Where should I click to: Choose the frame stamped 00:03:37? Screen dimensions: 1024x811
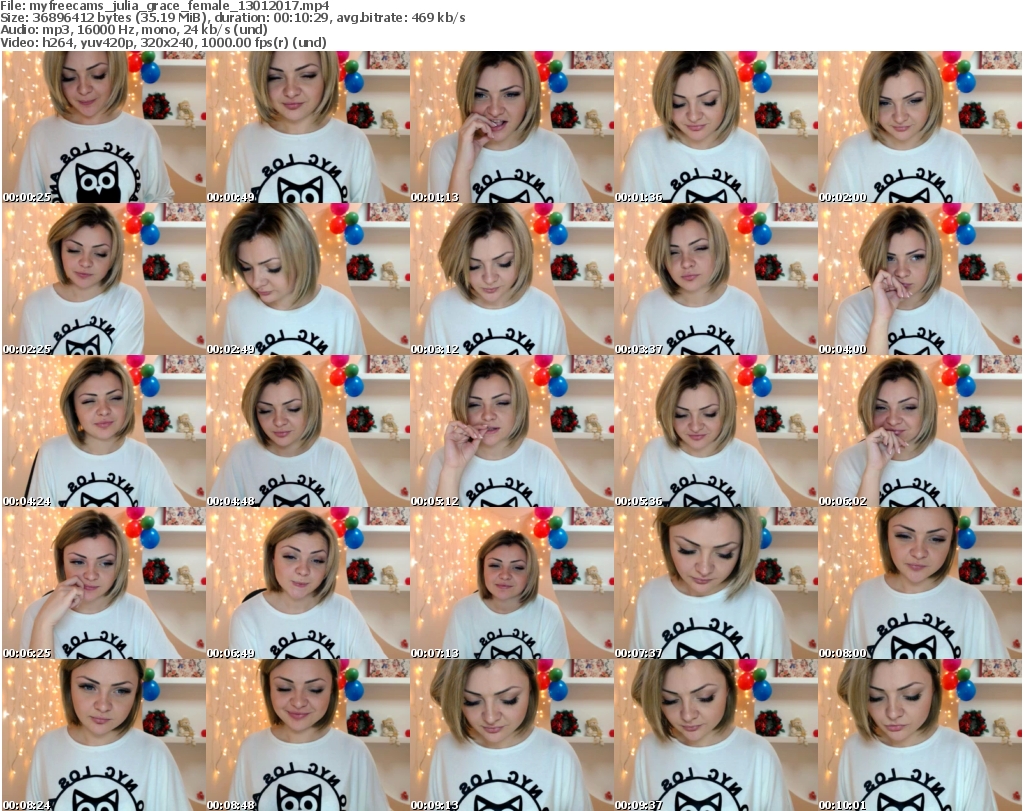coord(716,279)
